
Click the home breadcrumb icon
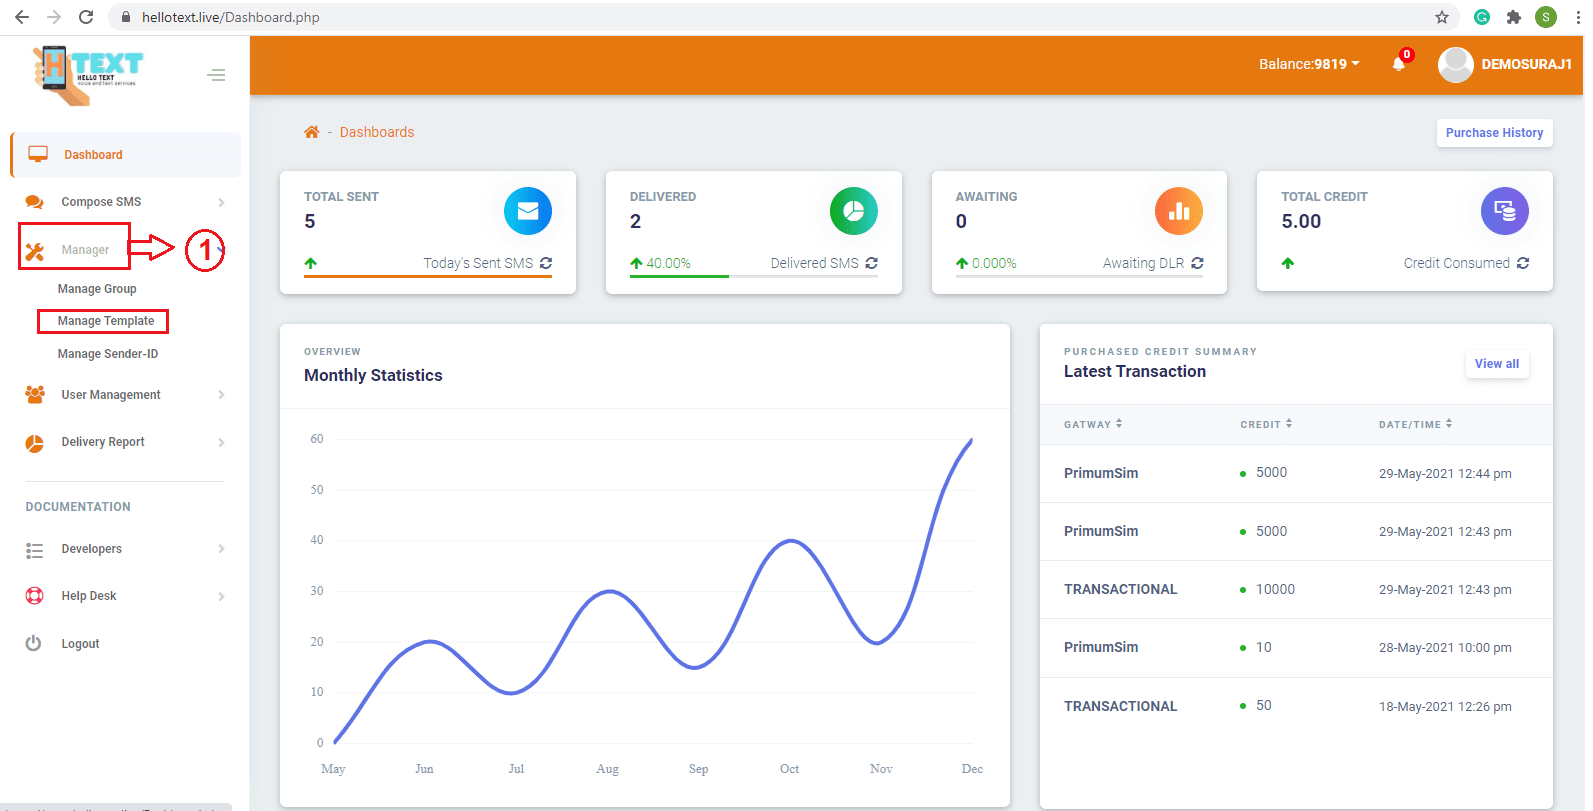pyautogui.click(x=312, y=132)
